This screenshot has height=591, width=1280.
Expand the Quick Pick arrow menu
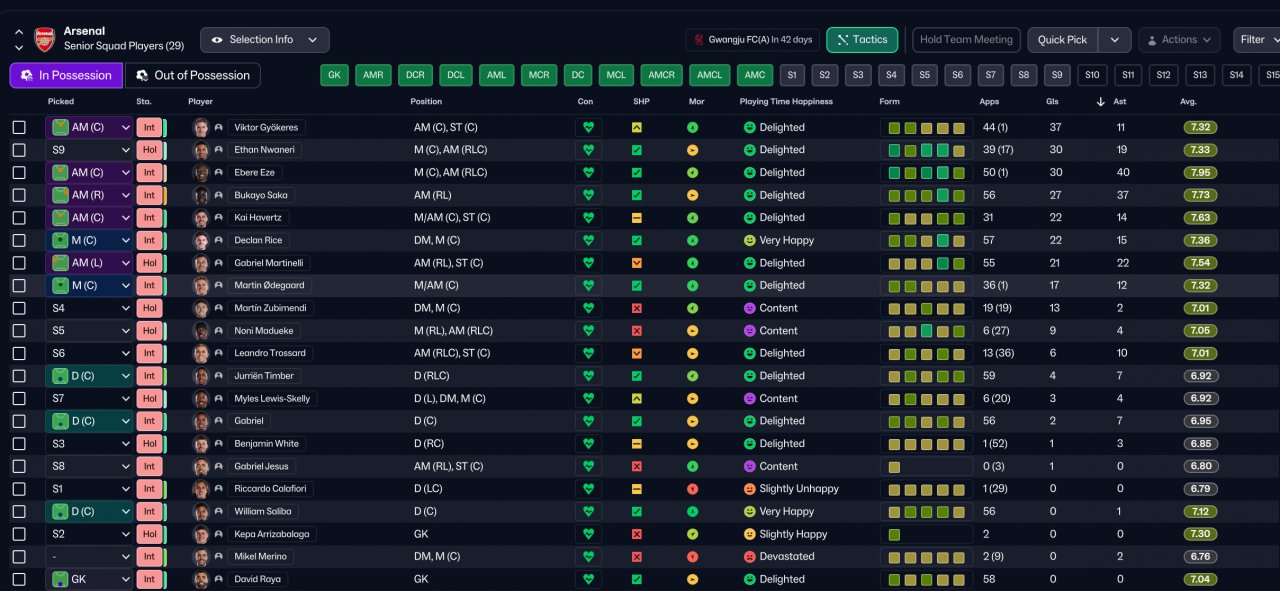click(1115, 40)
